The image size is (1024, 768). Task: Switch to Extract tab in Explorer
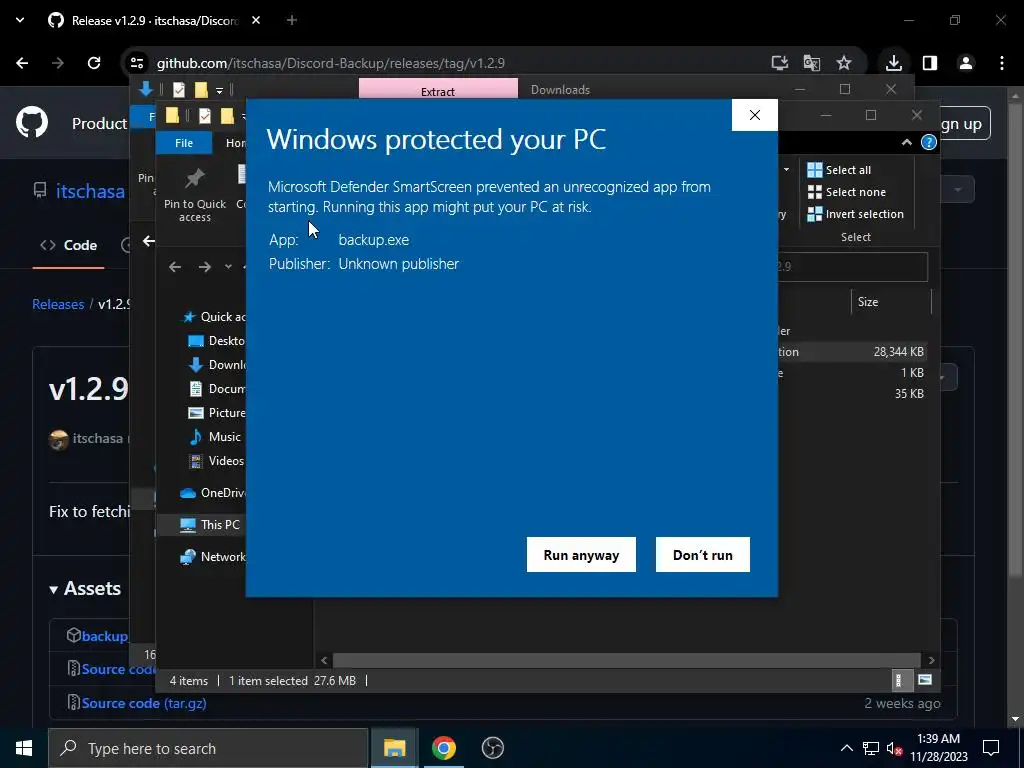click(438, 89)
